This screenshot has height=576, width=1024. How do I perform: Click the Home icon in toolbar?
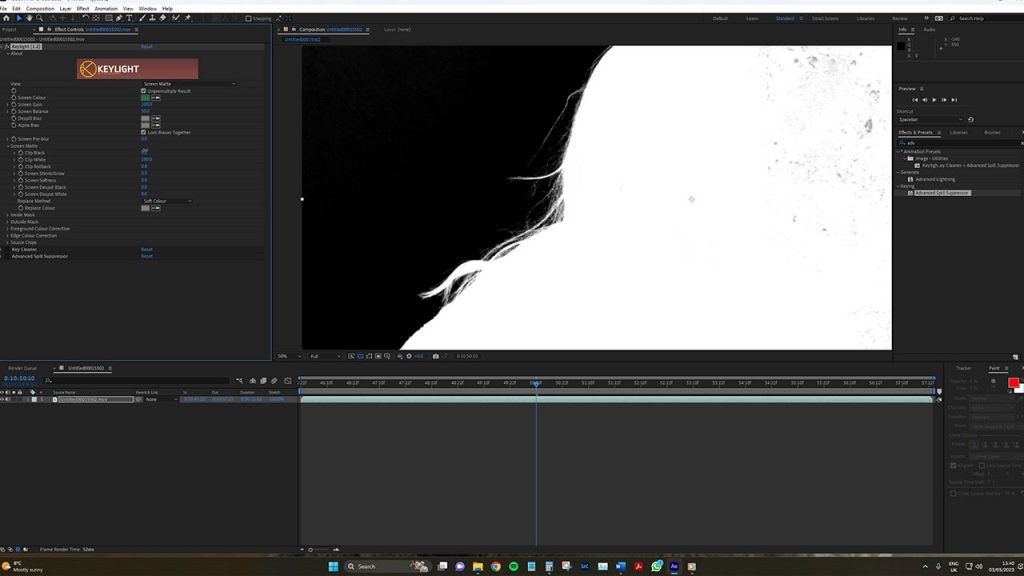click(x=7, y=18)
